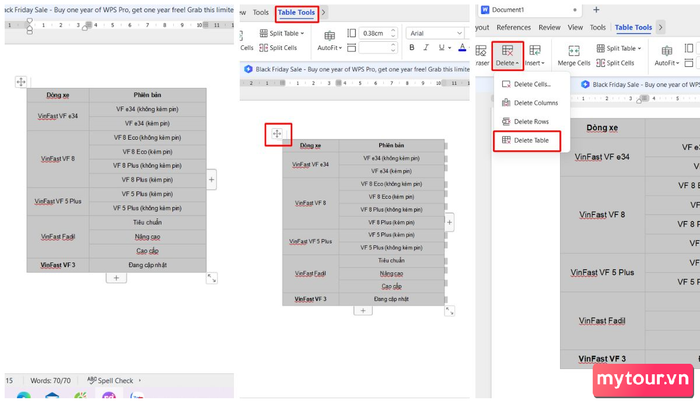This screenshot has width=700, height=405.
Task: Open Tools tab in right screenshot
Action: (598, 27)
